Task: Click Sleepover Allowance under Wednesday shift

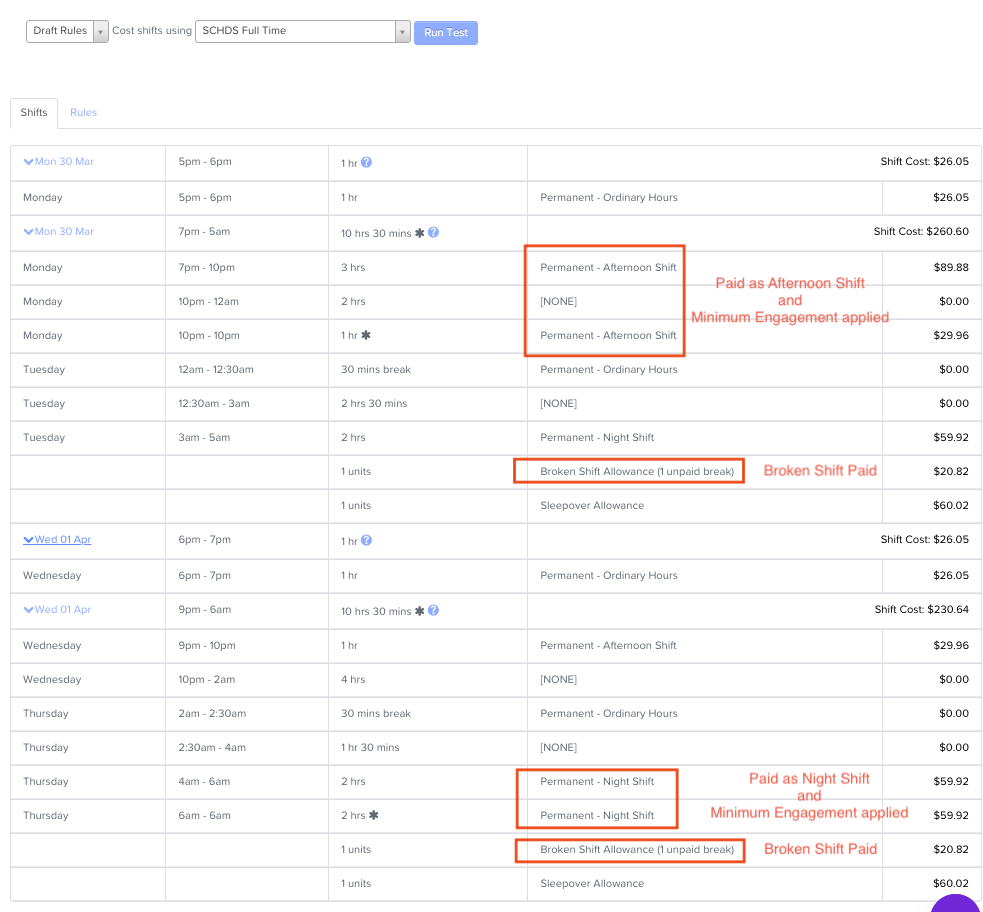Action: click(x=592, y=884)
